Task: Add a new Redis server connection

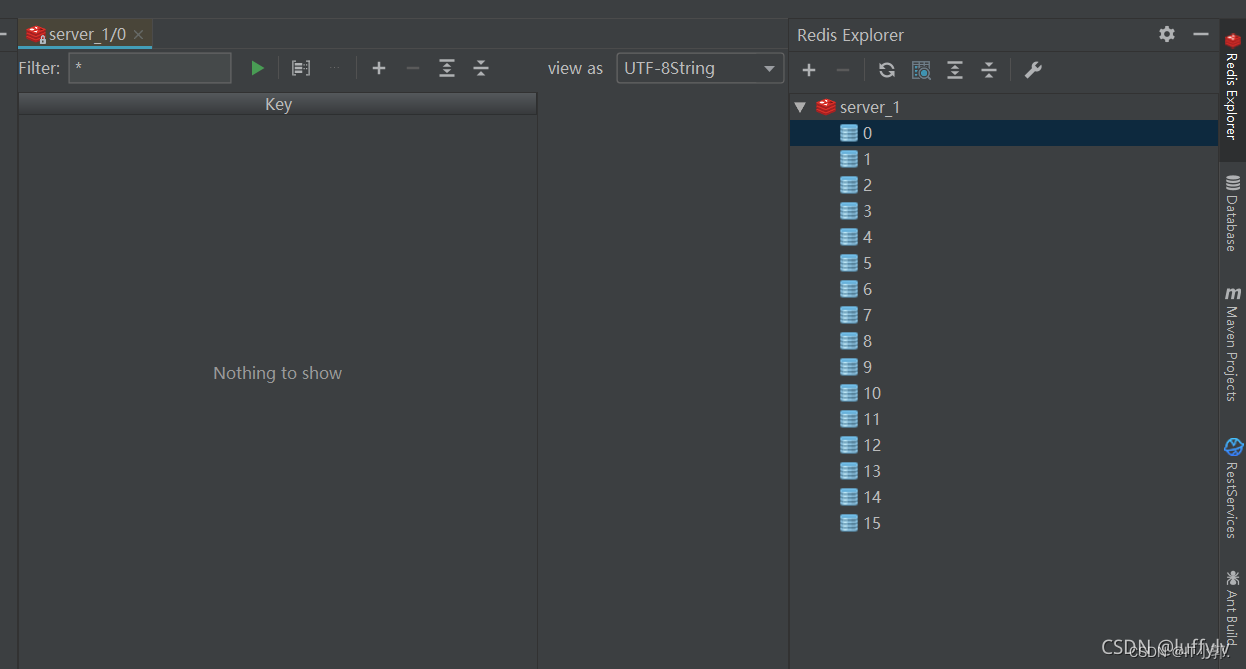Action: [809, 70]
